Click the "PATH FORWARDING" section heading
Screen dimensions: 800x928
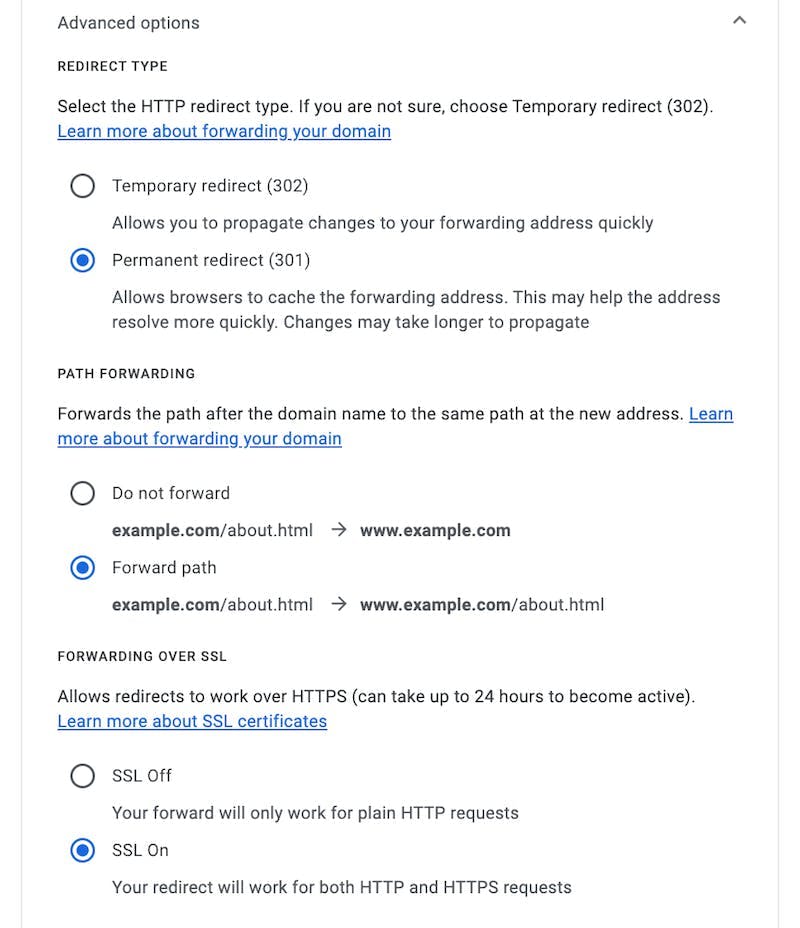click(x=126, y=373)
